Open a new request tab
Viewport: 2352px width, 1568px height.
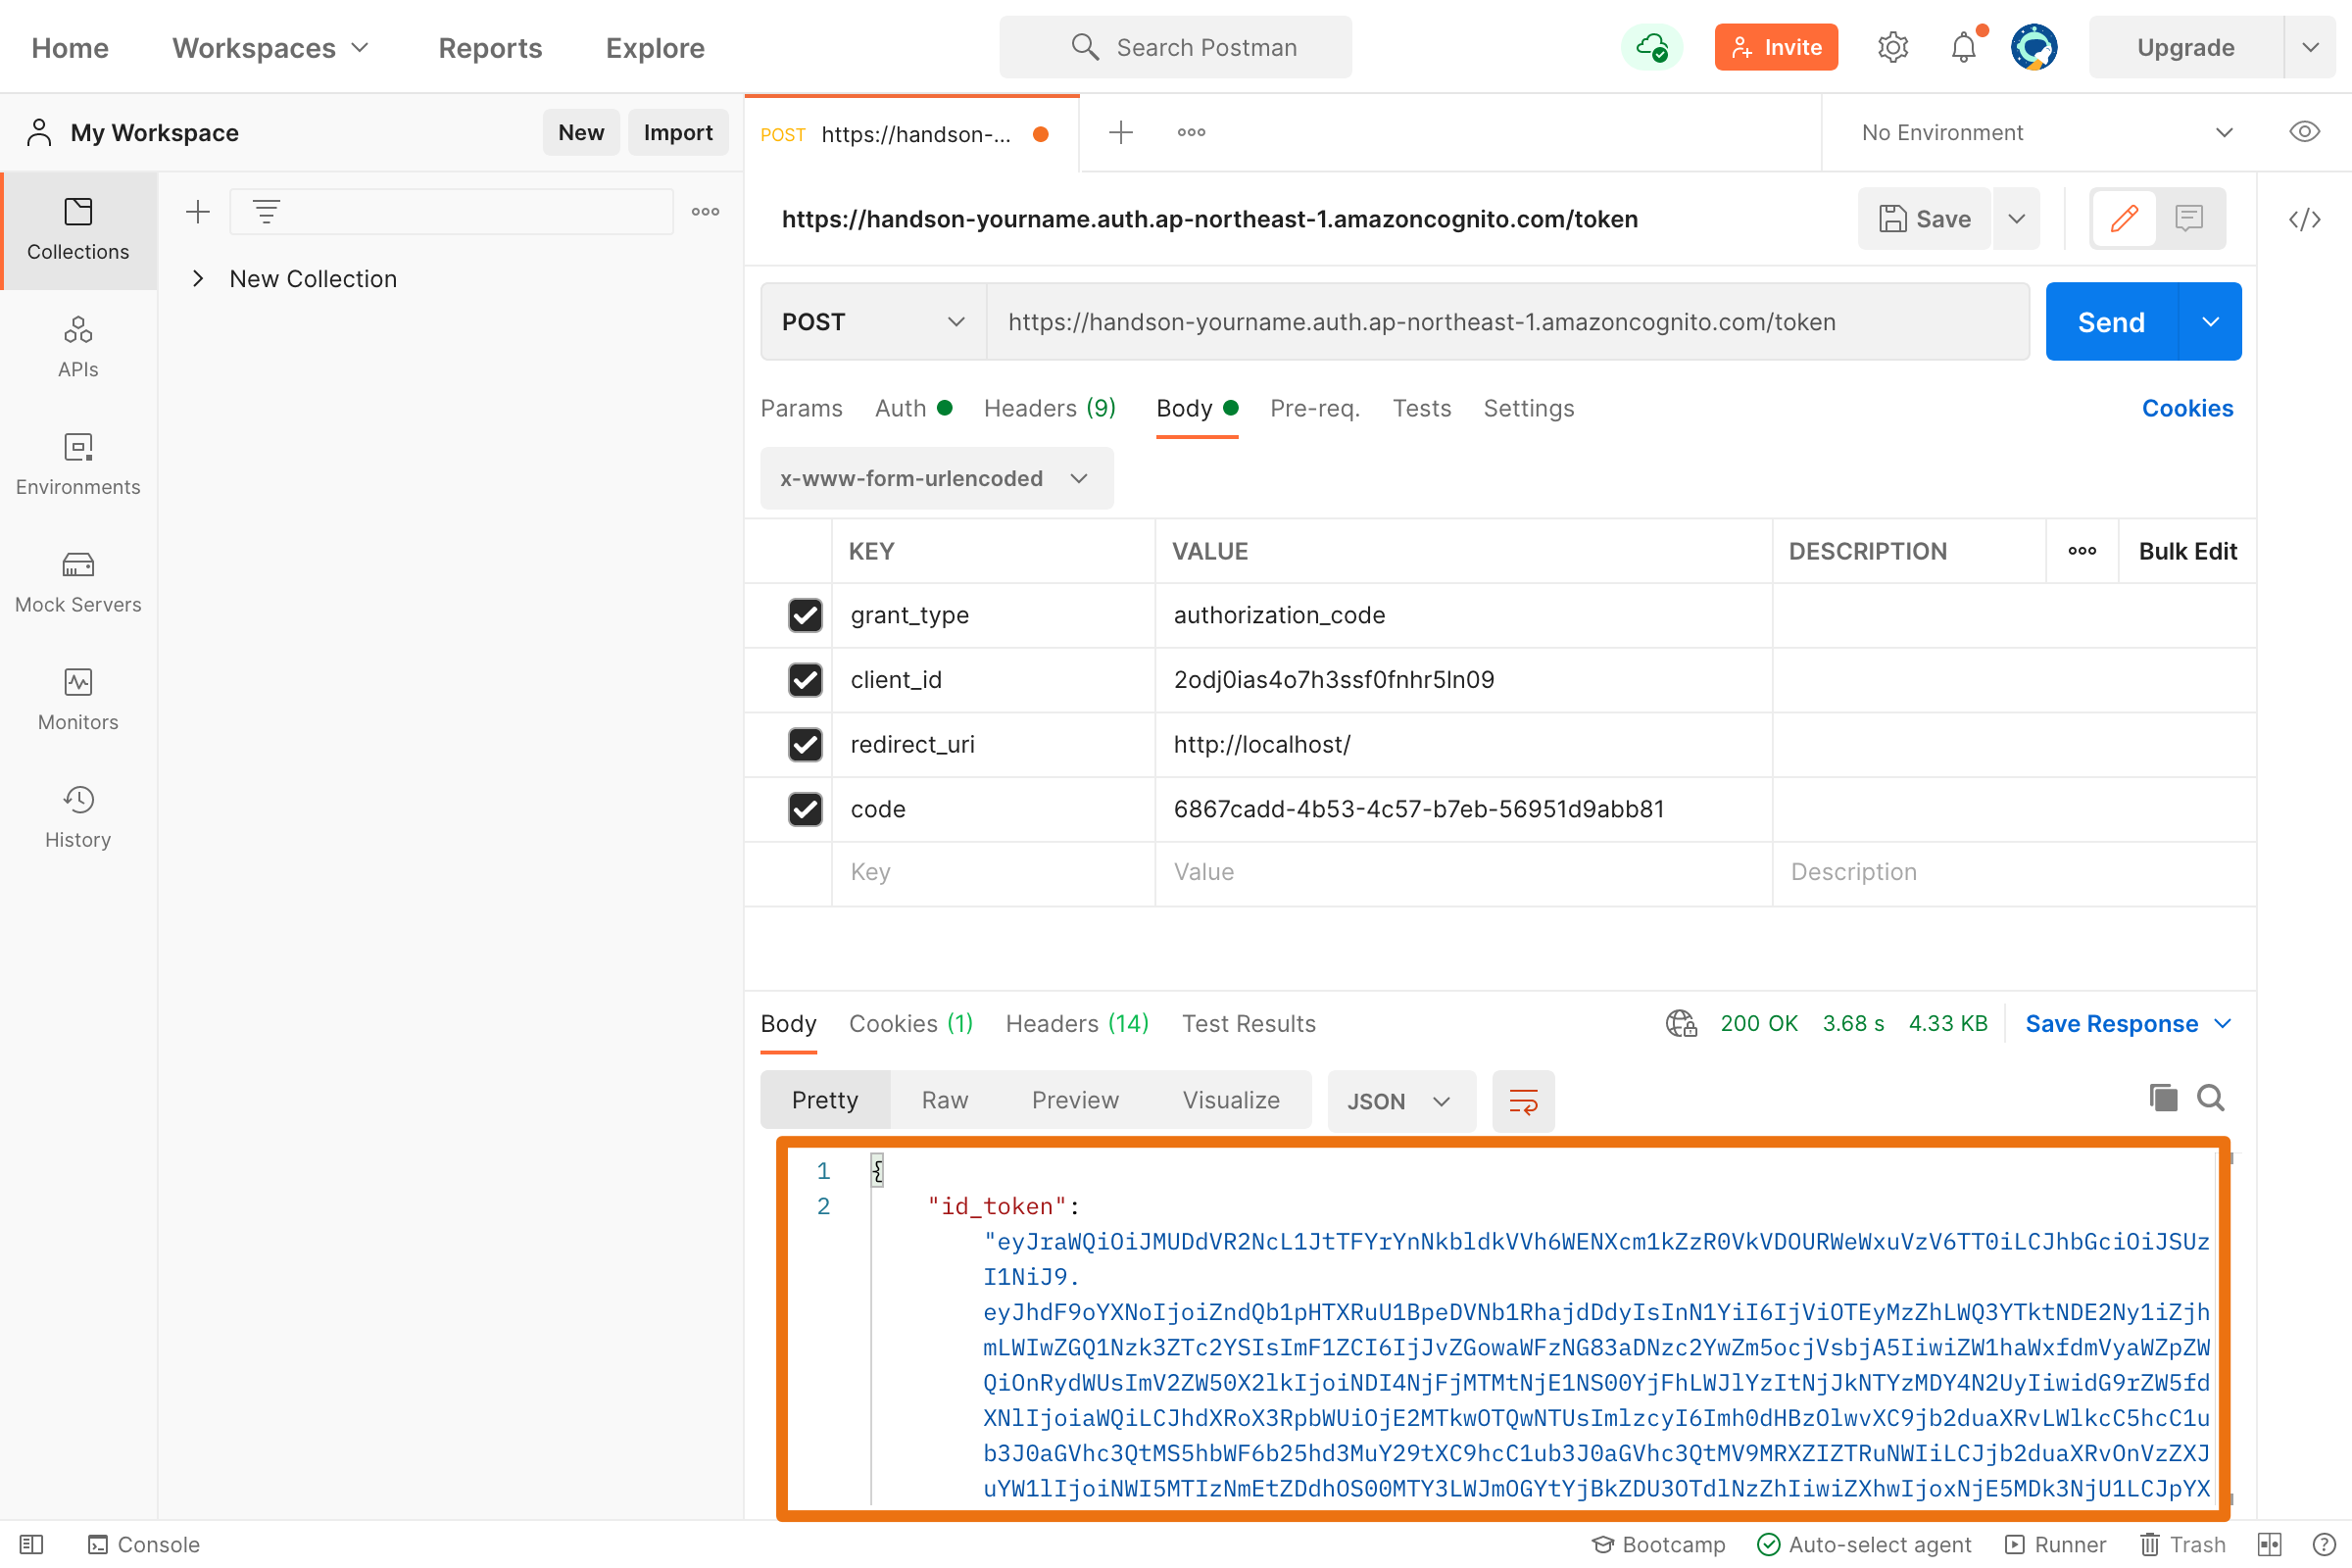pyautogui.click(x=1121, y=132)
